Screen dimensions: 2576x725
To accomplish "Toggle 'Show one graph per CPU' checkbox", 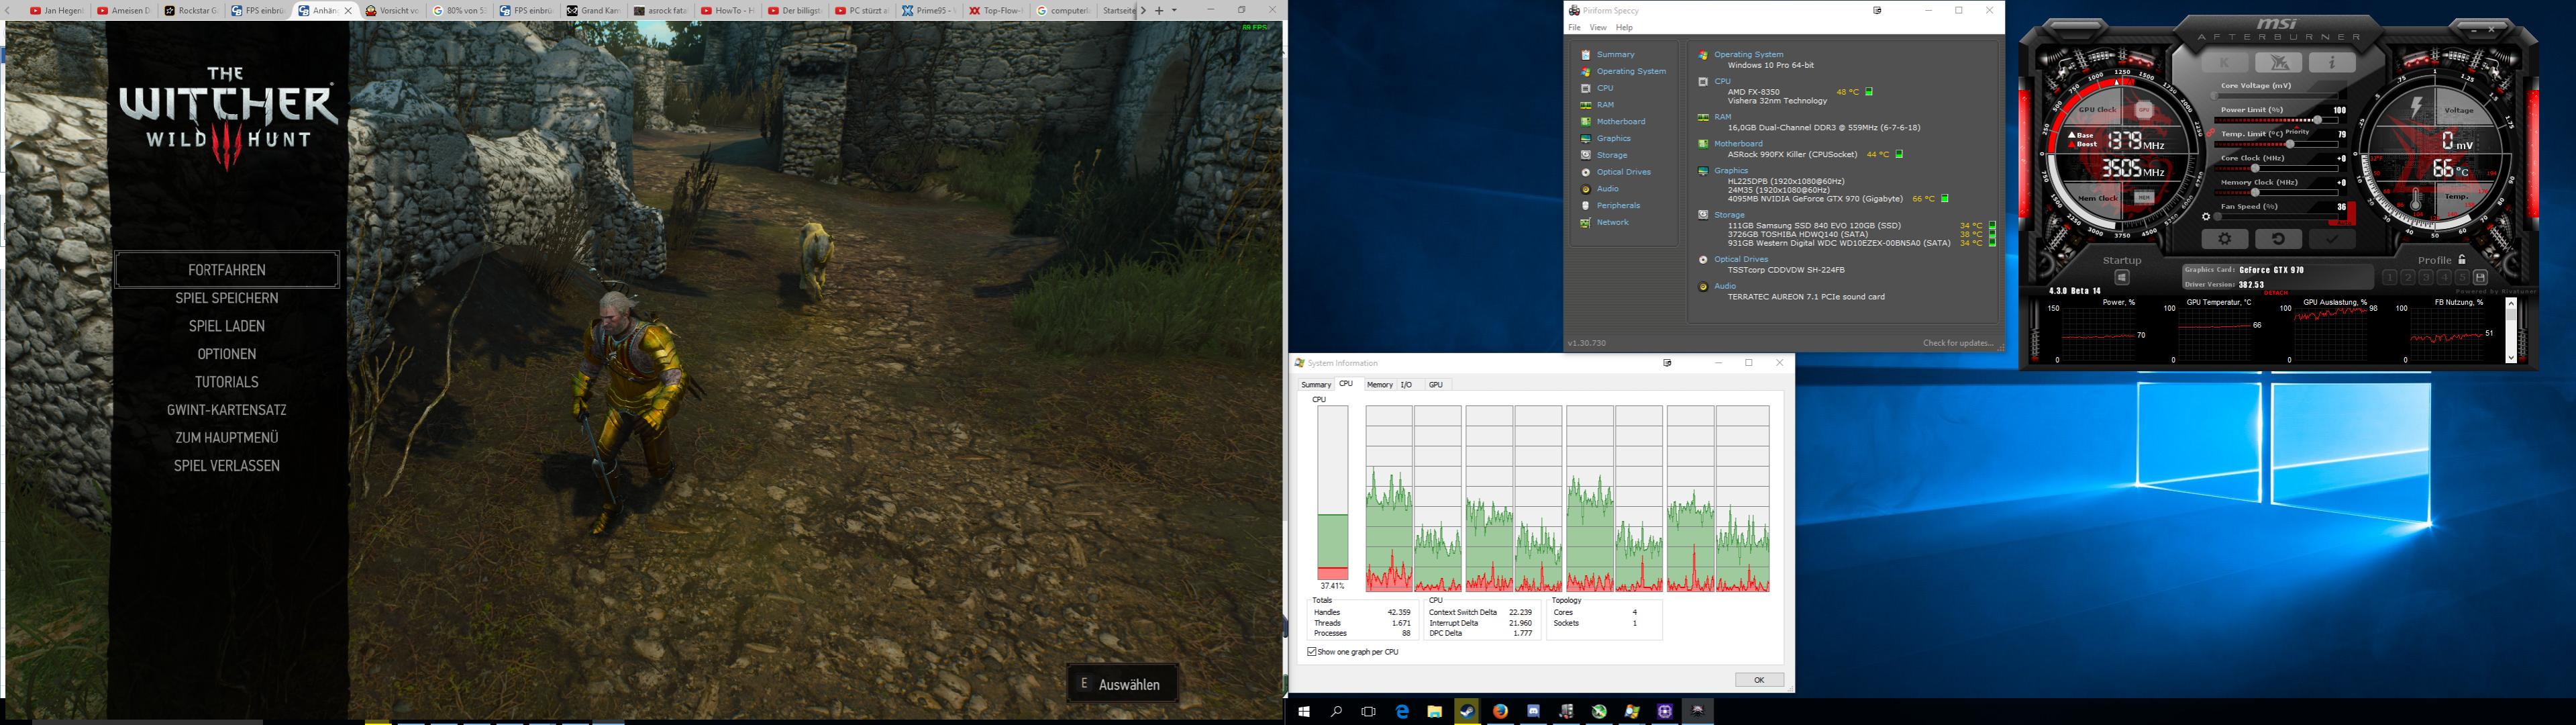I will pos(1312,652).
